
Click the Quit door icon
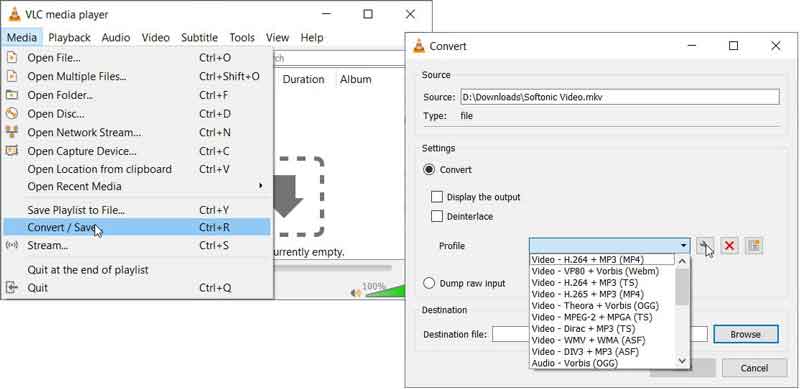tap(12, 287)
